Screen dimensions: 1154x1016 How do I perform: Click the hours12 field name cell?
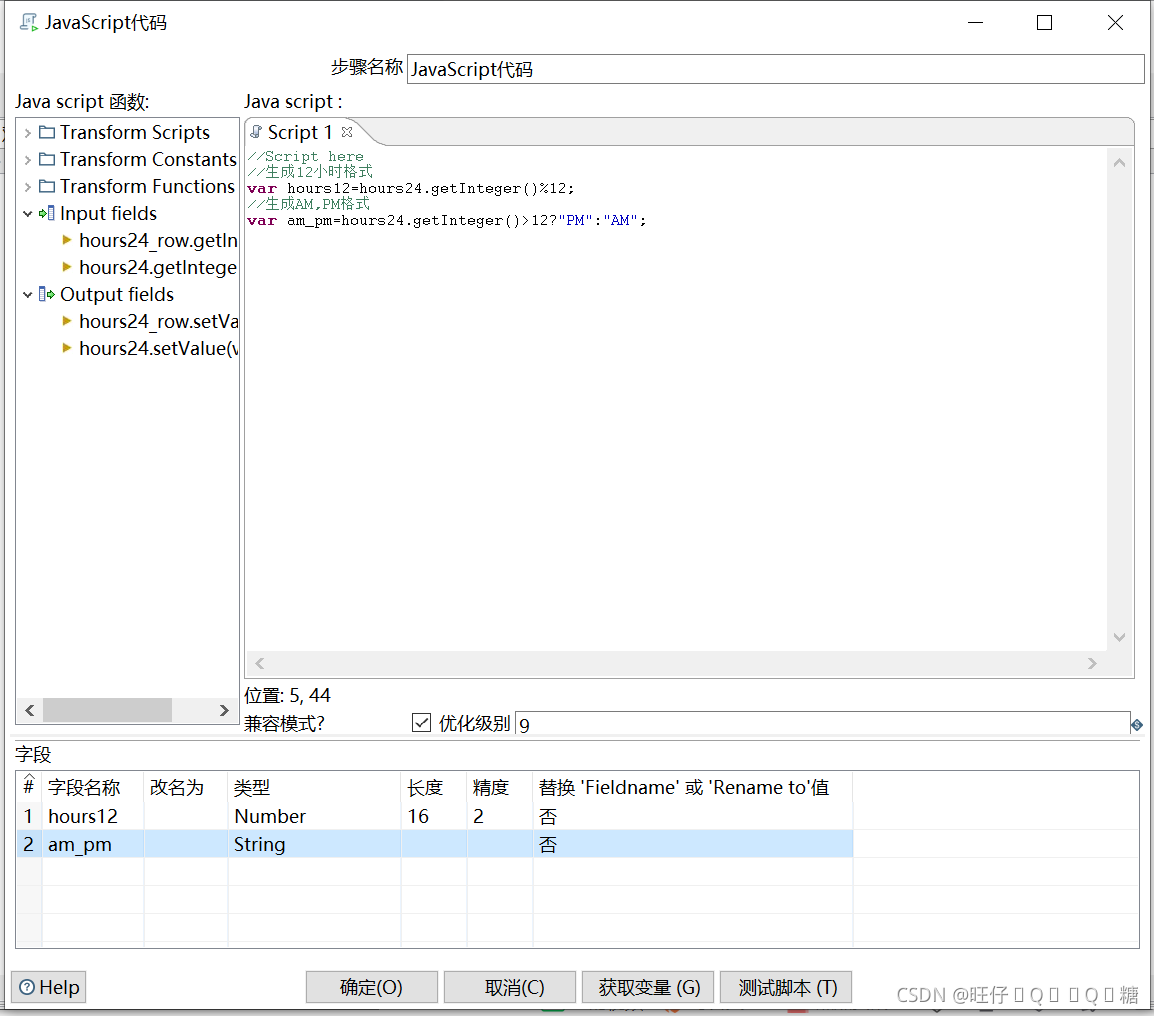tap(93, 816)
